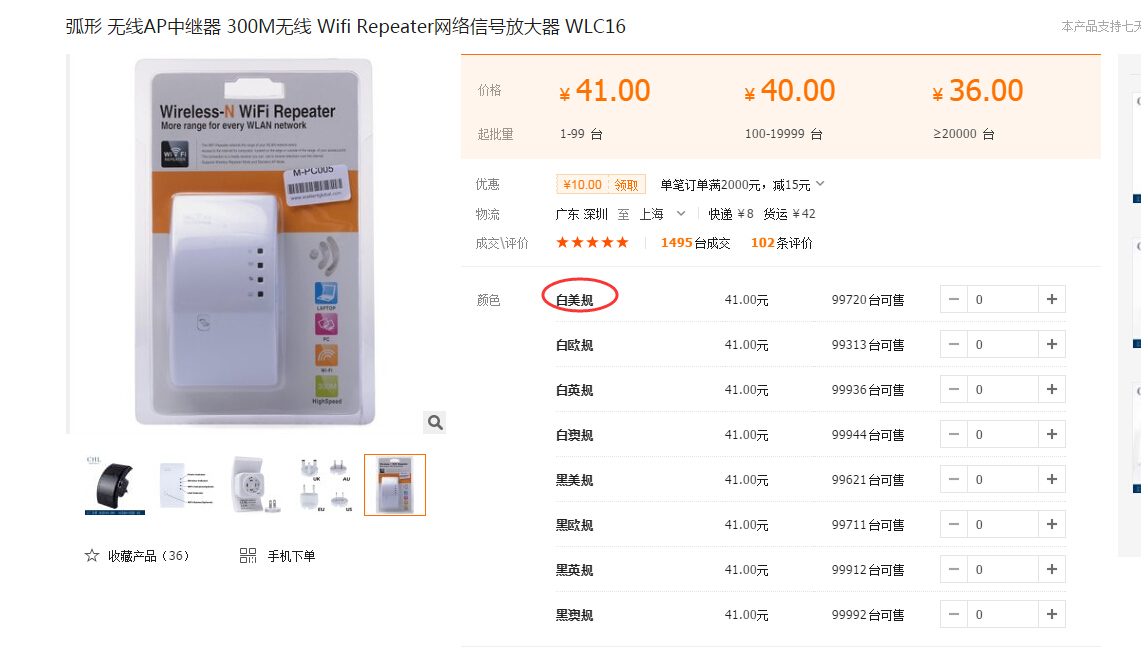Select the black repeater thumbnail
The width and height of the screenshot is (1141, 656).
(115, 485)
